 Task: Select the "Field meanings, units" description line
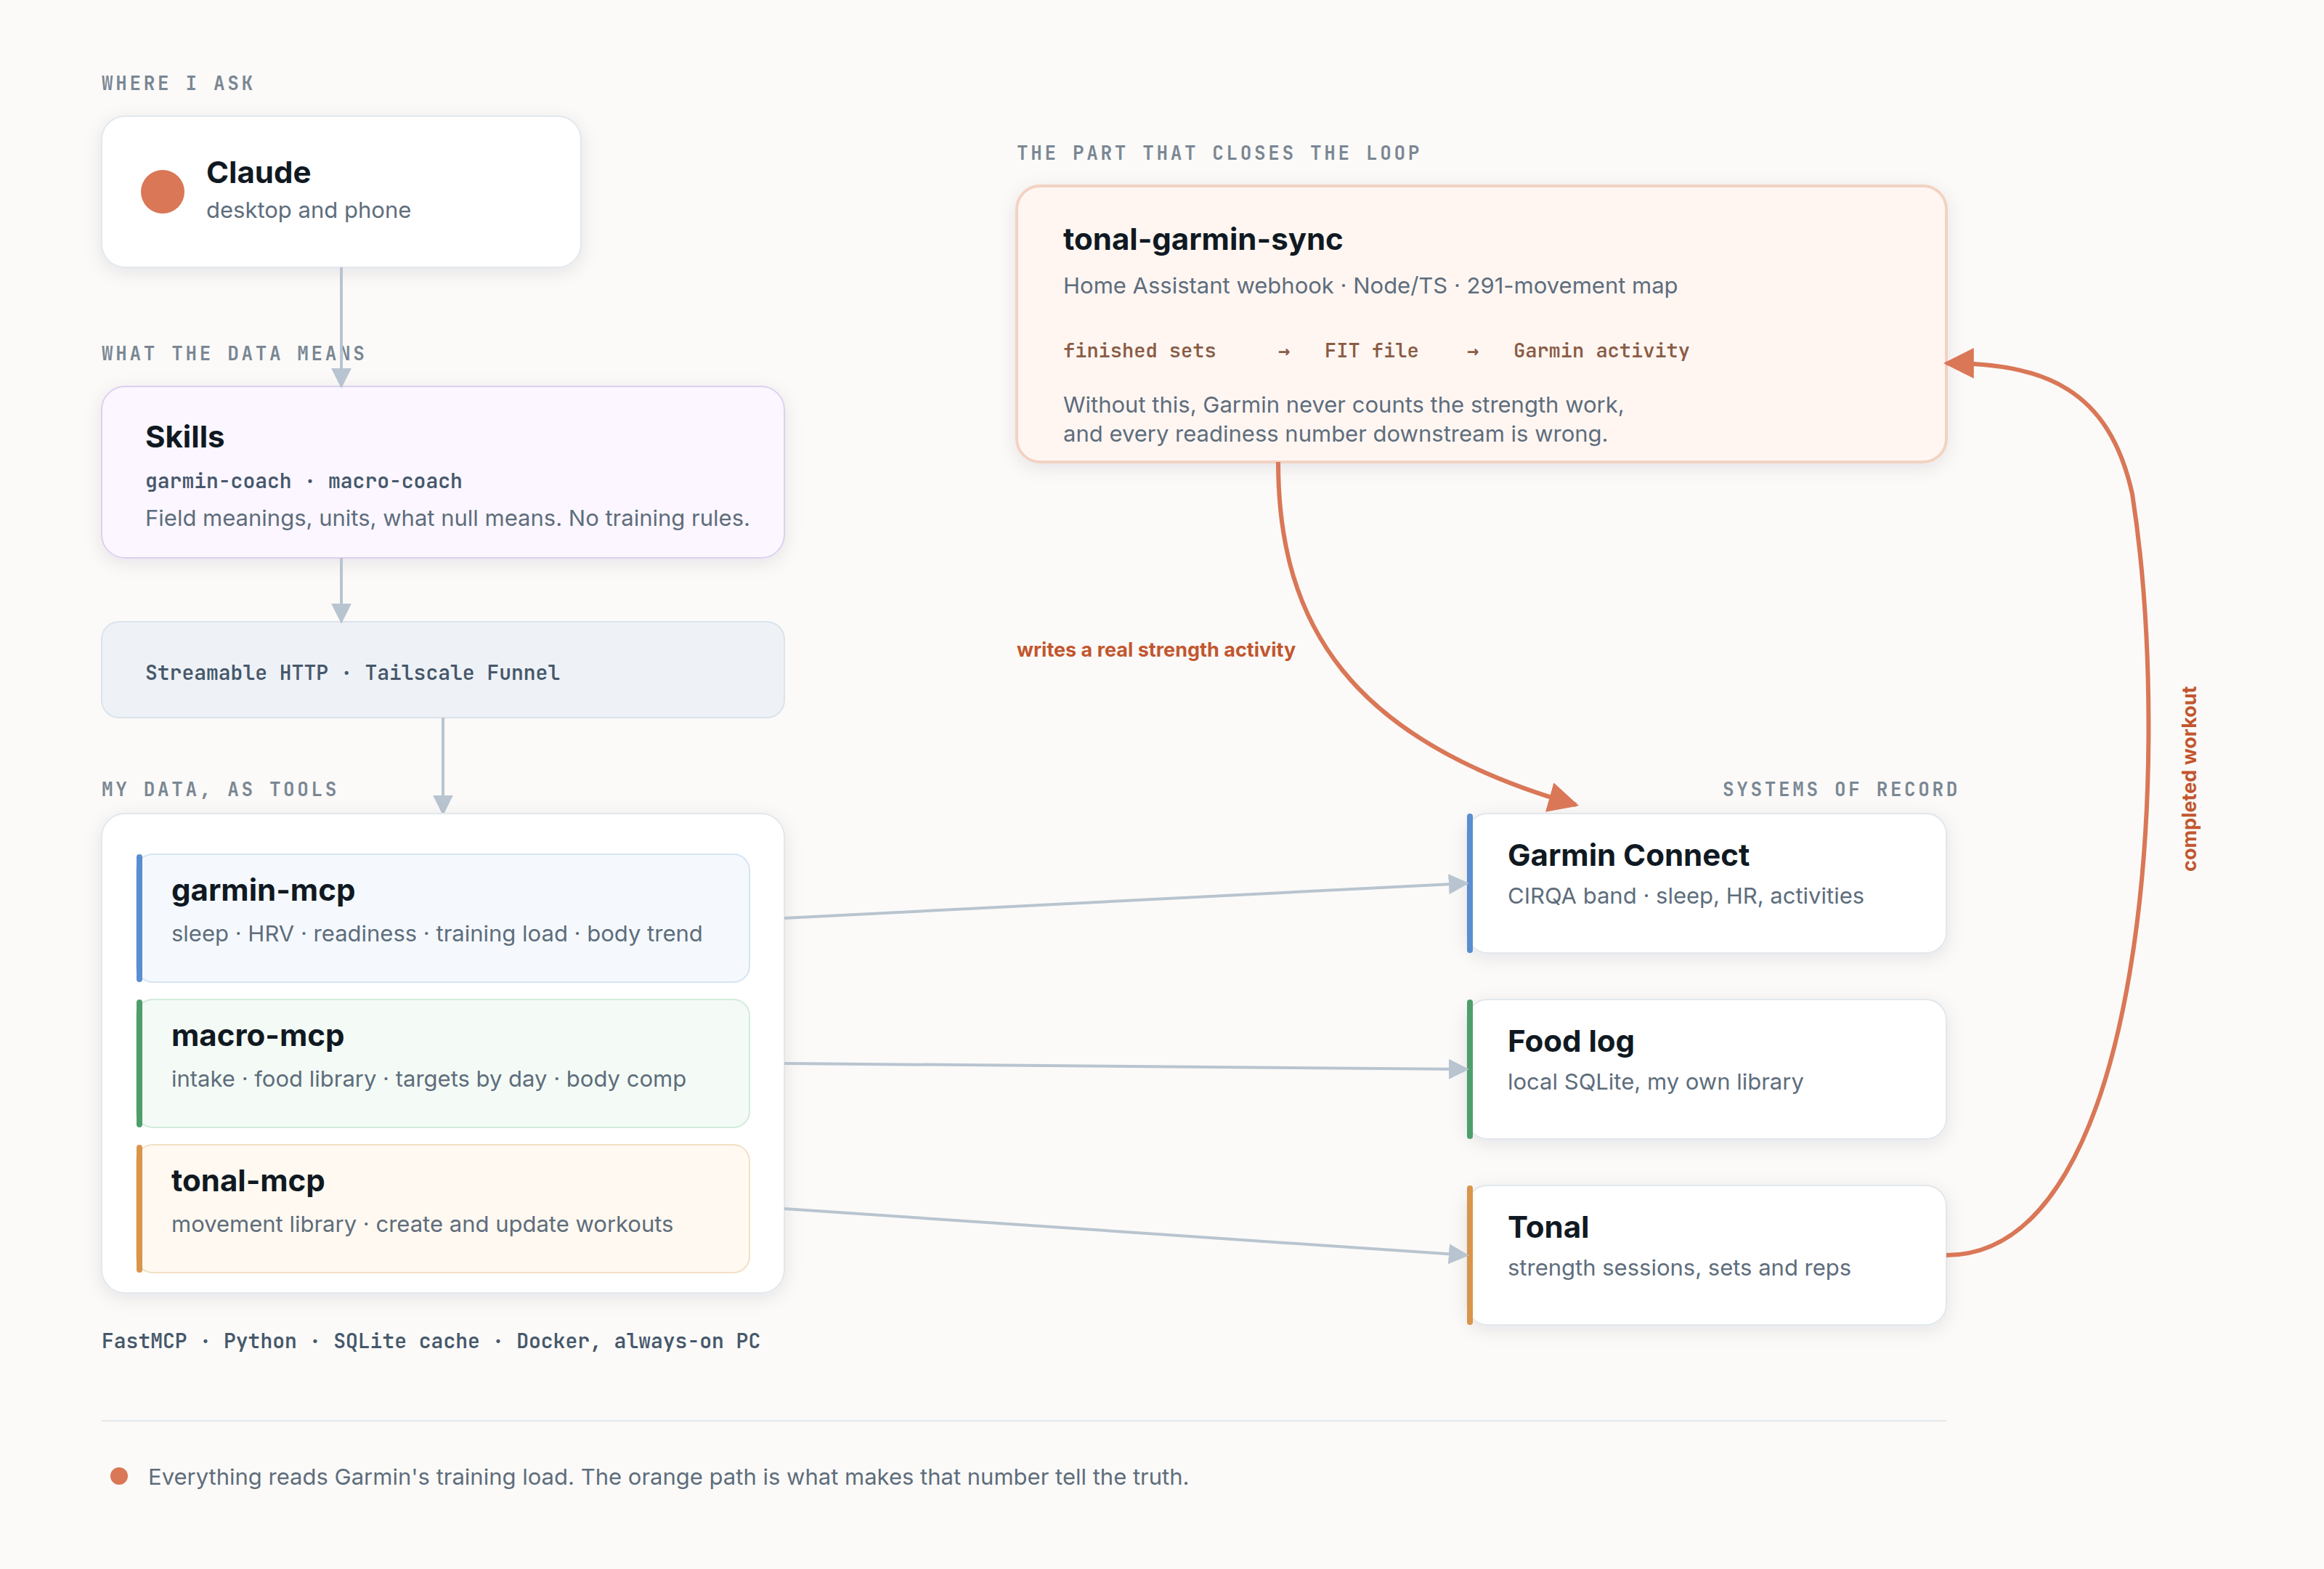tap(447, 518)
